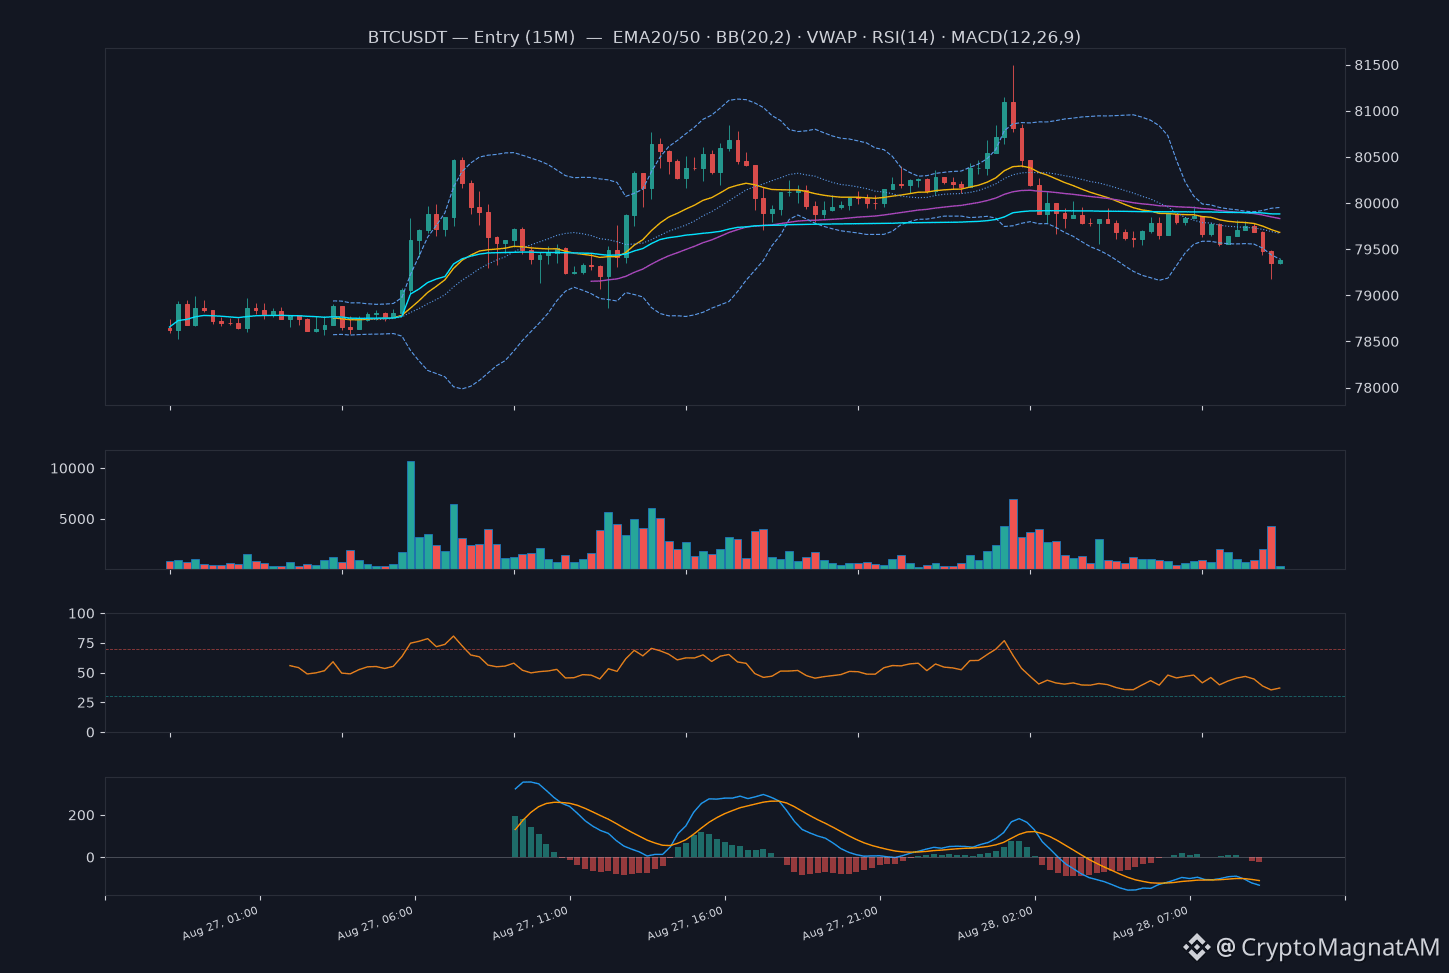This screenshot has height=973, width=1449.
Task: Select the 81000 price axis label
Action: point(1377,111)
